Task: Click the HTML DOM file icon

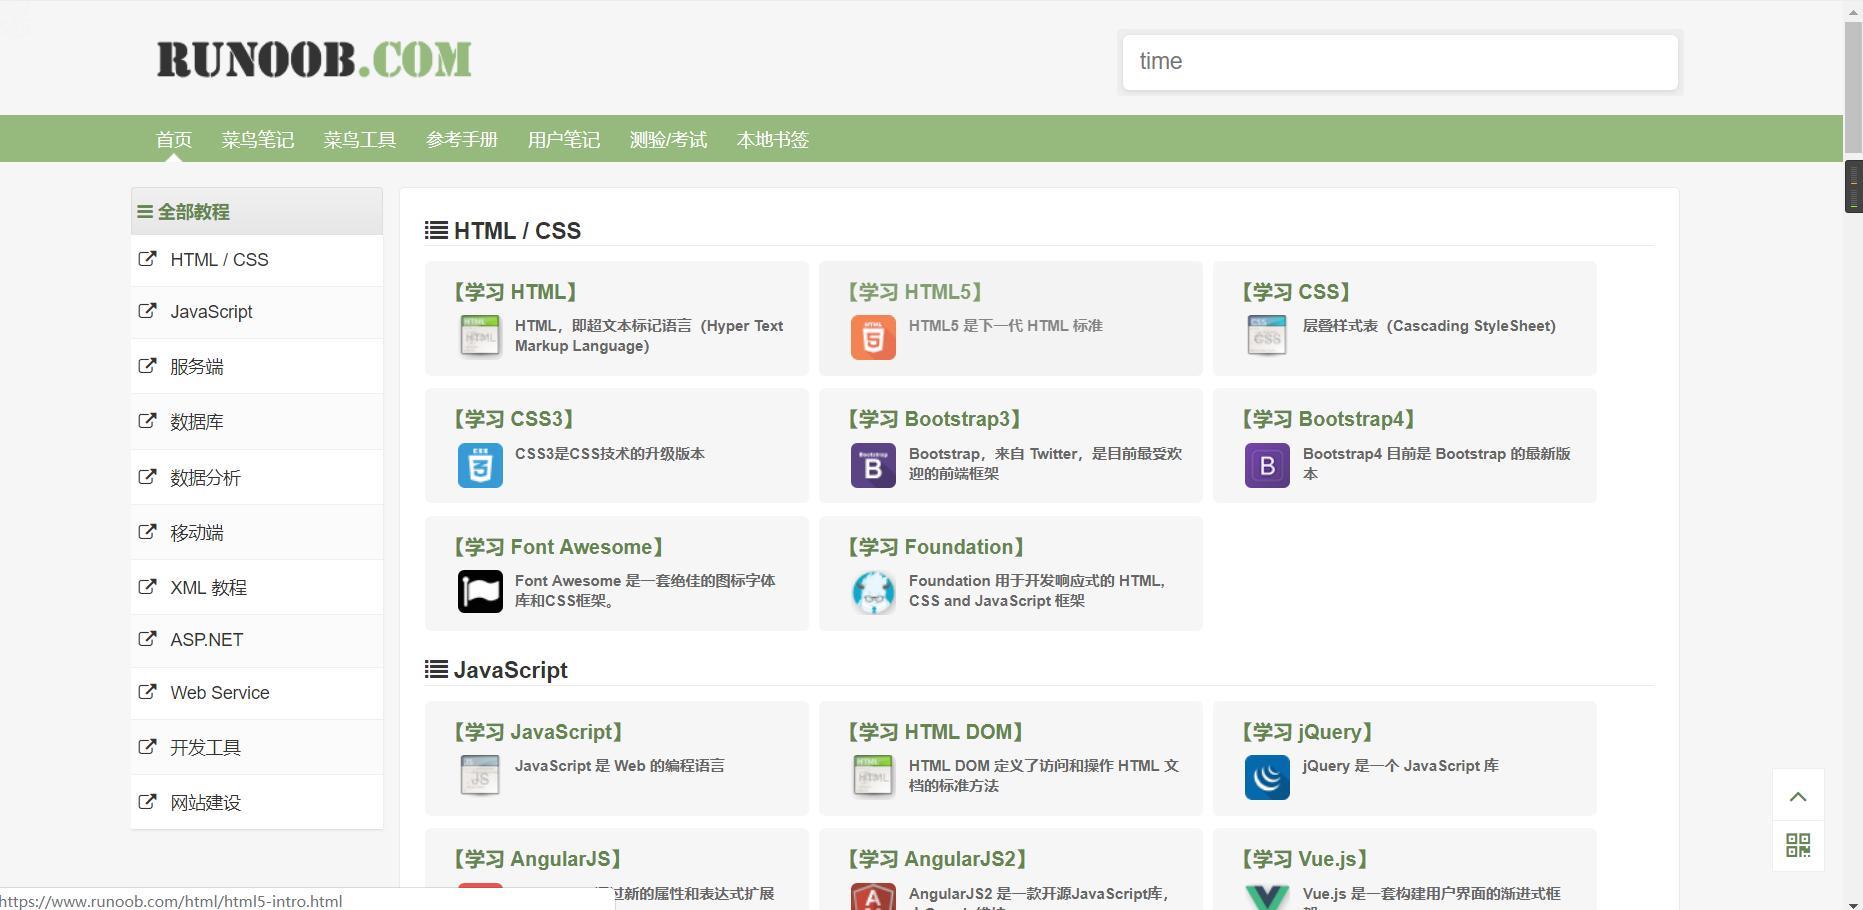Action: point(873,776)
